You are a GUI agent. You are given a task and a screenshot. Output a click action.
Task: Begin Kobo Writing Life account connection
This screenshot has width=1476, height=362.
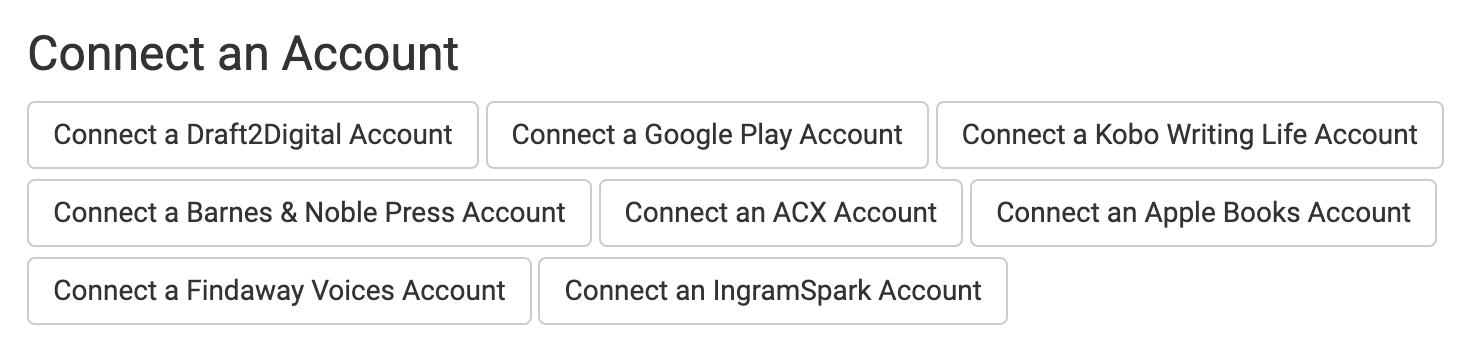[1190, 134]
